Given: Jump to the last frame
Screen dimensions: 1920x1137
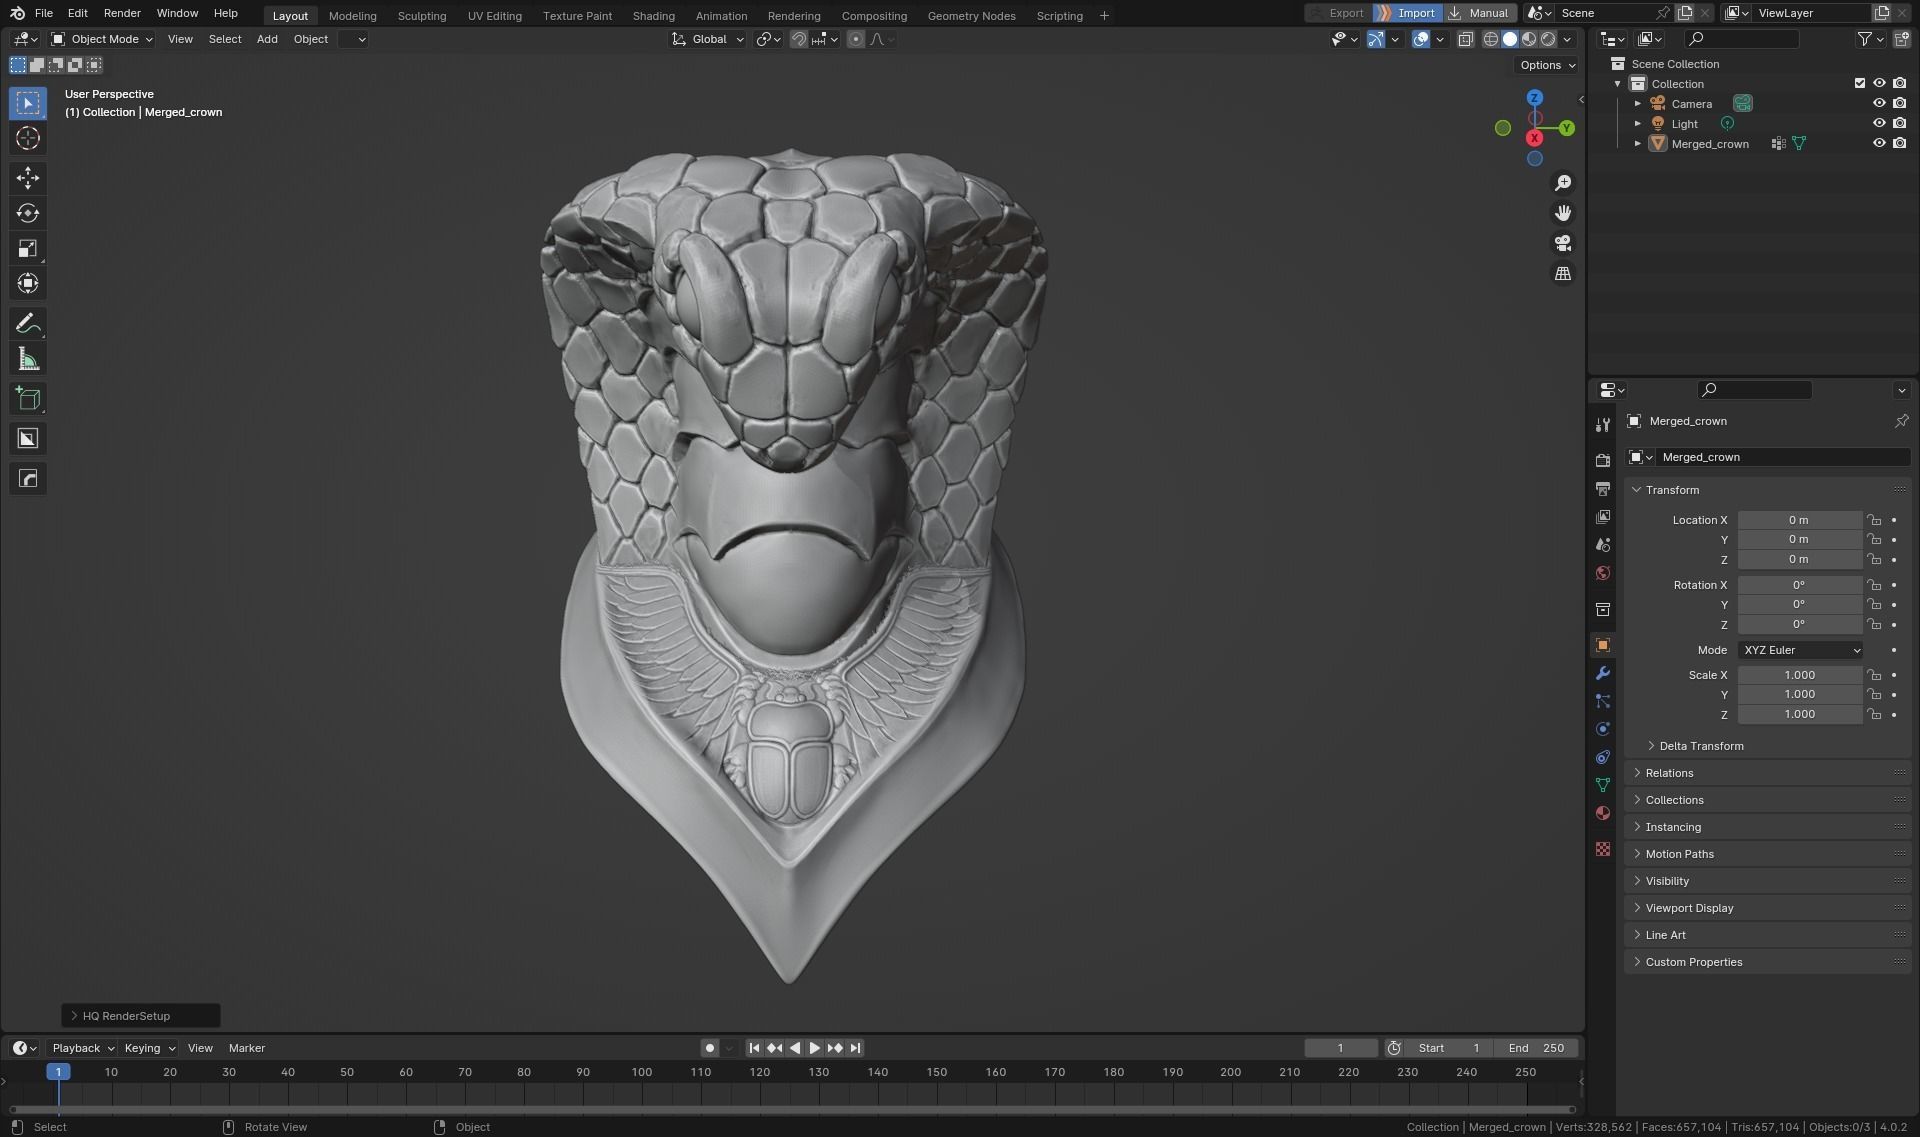Looking at the screenshot, I should [x=855, y=1048].
